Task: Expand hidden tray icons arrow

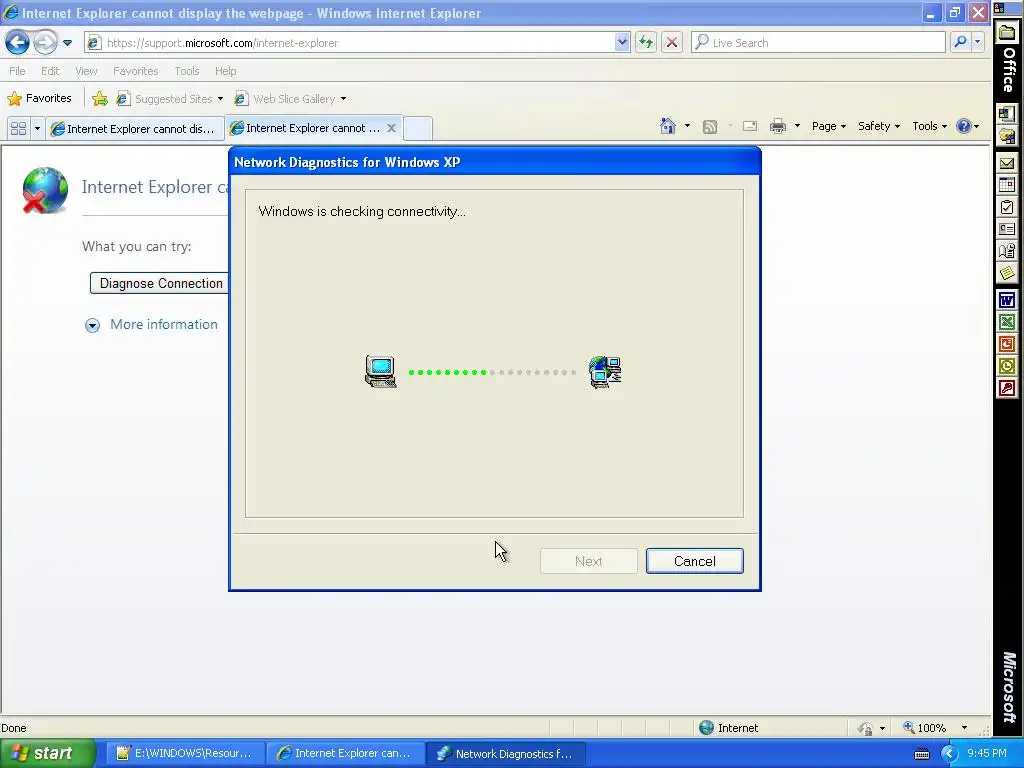Action: (948, 754)
